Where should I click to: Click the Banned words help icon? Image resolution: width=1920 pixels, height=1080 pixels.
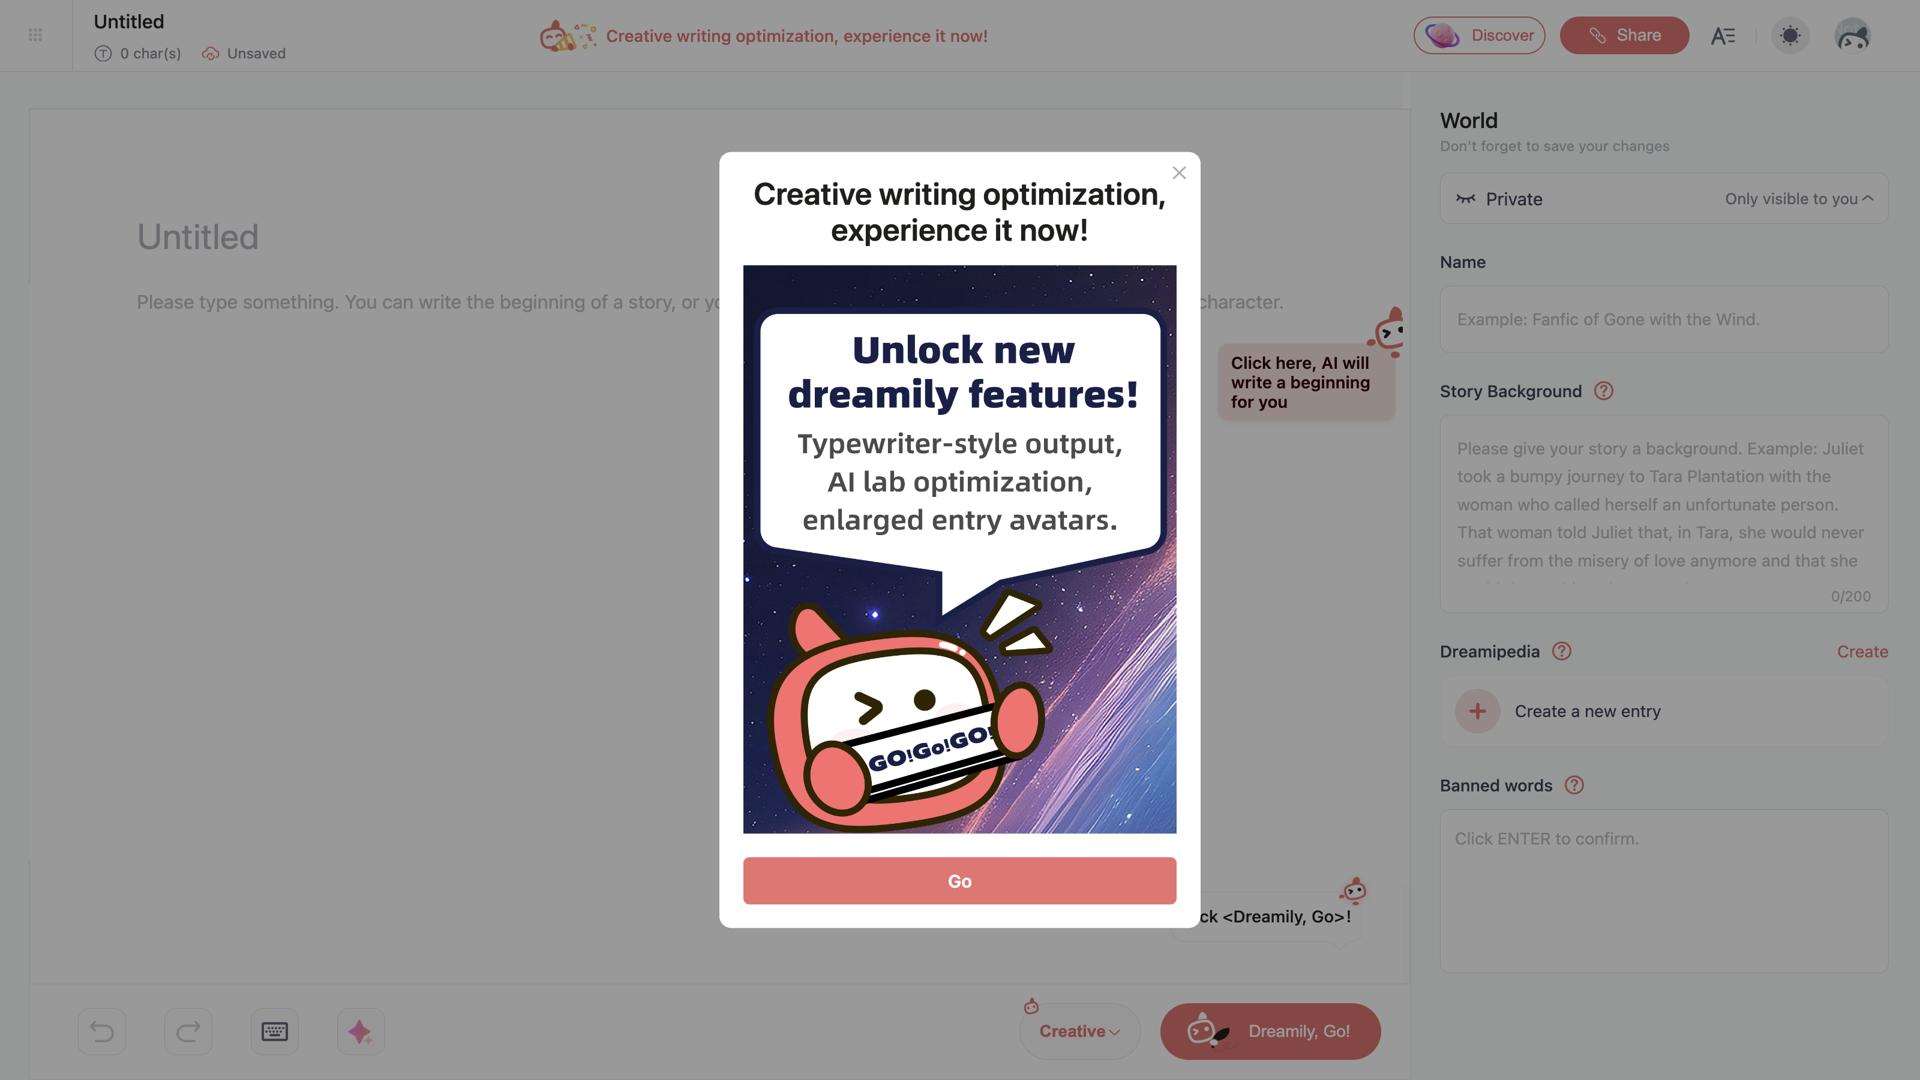pos(1574,785)
